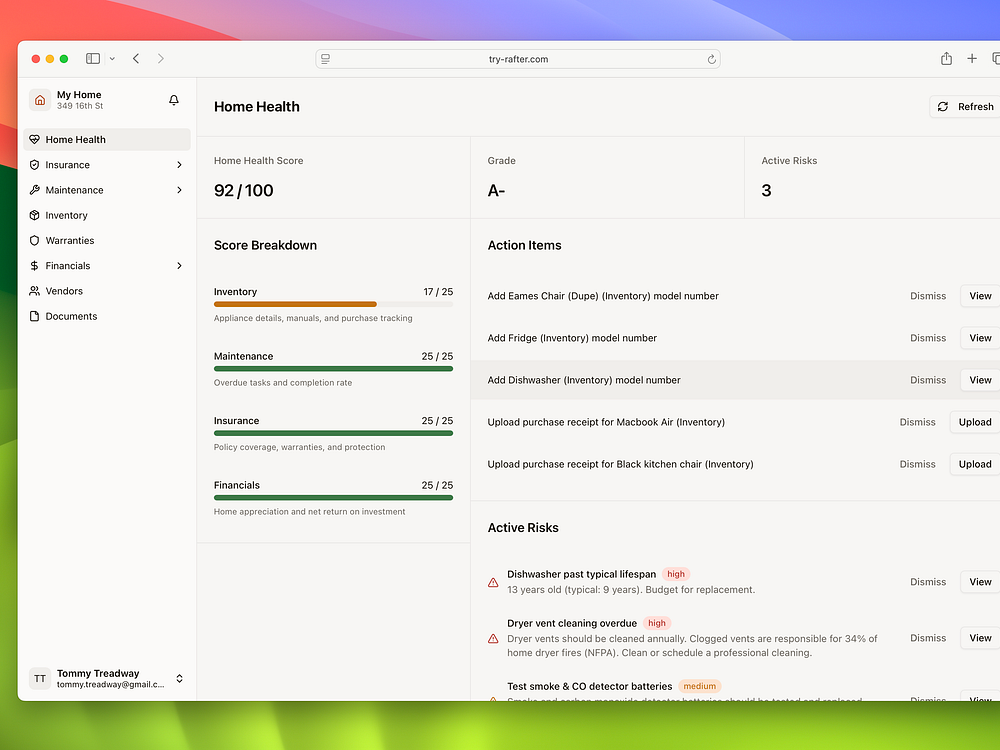Open Safari sidebar dropdown arrow
Screen dimensions: 1000x750
pos(112,59)
